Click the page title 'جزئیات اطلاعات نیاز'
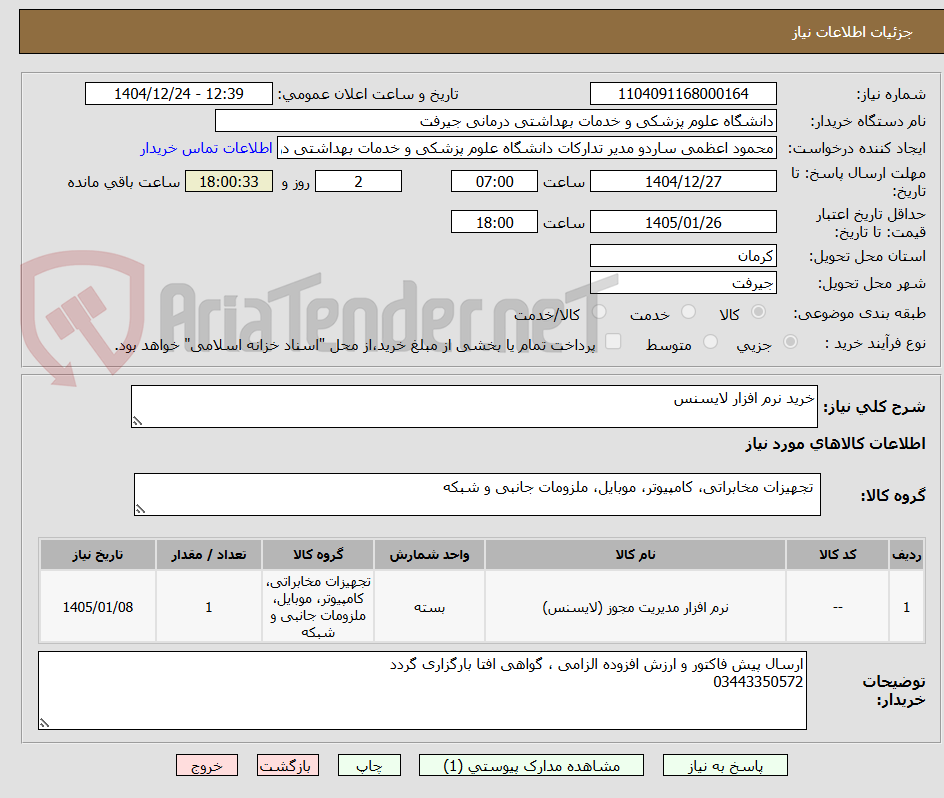Image resolution: width=944 pixels, height=798 pixels. pyautogui.click(x=852, y=32)
